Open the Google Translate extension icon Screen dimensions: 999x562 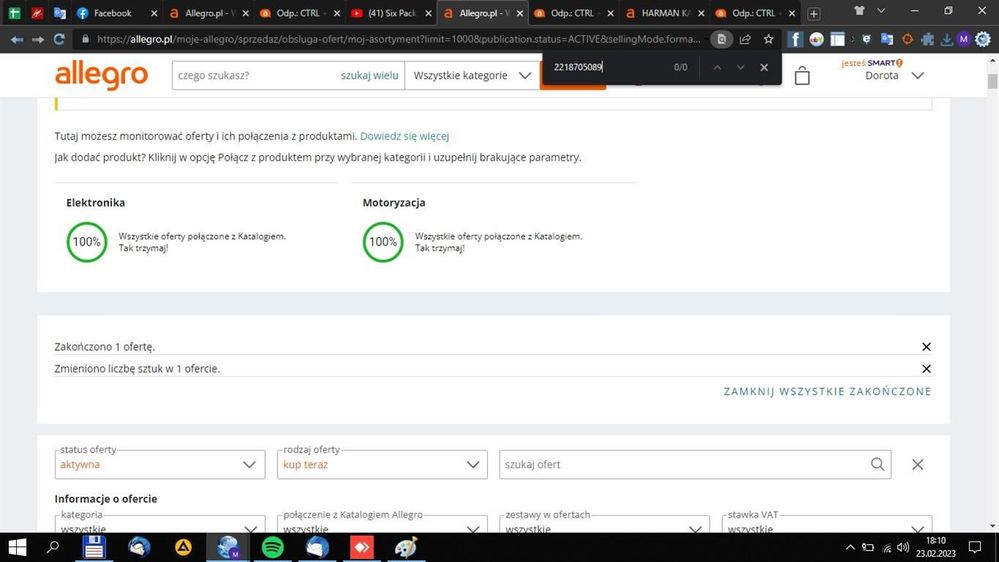(887, 40)
